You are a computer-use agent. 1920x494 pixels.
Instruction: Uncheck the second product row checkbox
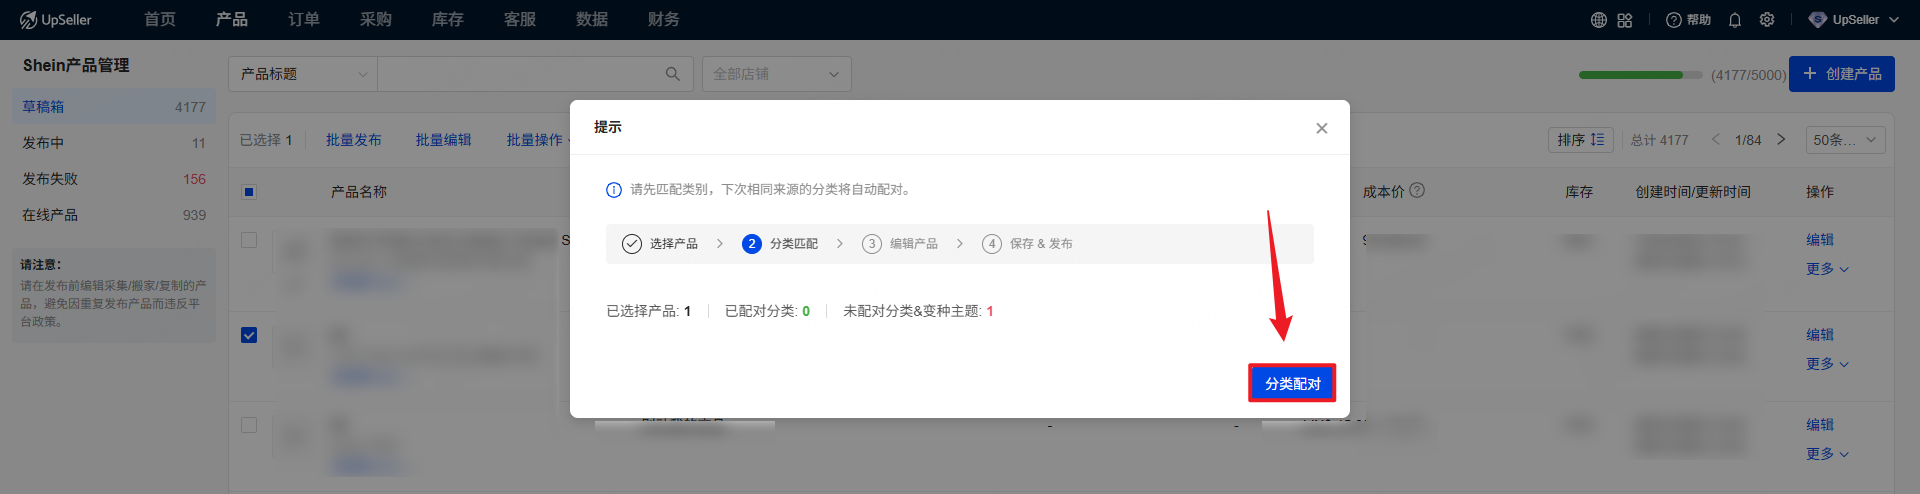(249, 335)
